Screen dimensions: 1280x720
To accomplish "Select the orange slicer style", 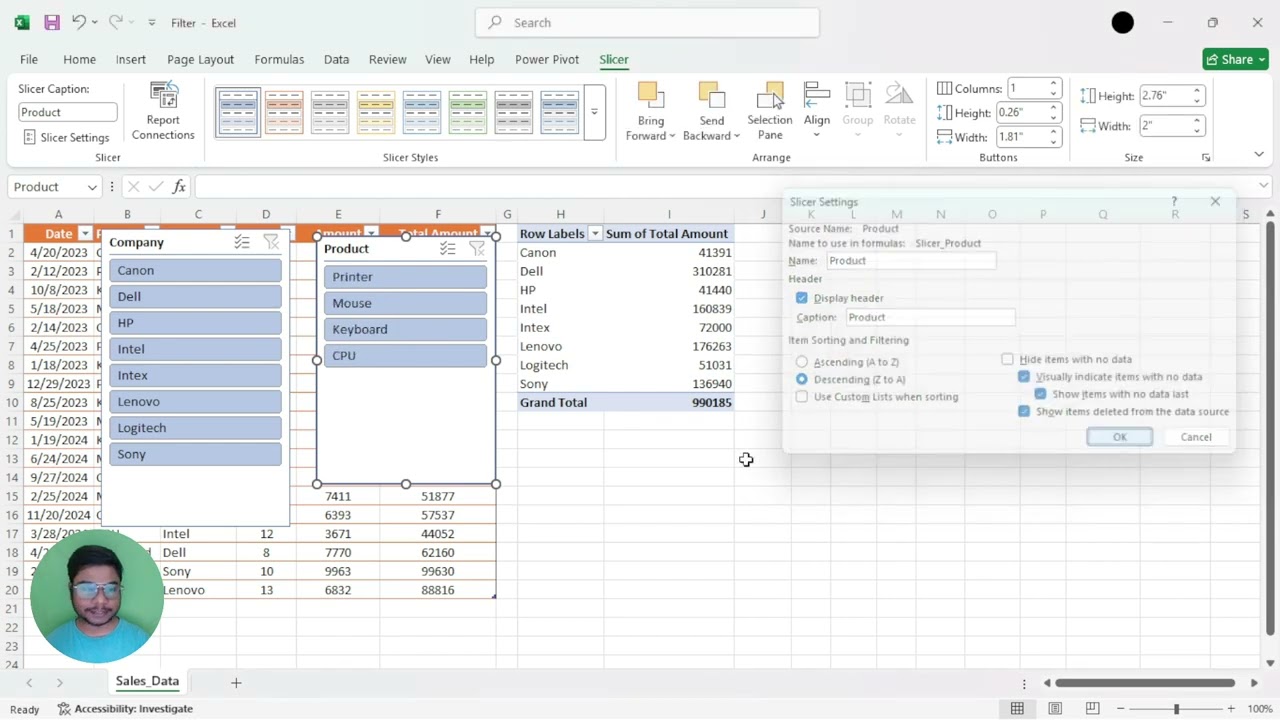I will pyautogui.click(x=284, y=112).
